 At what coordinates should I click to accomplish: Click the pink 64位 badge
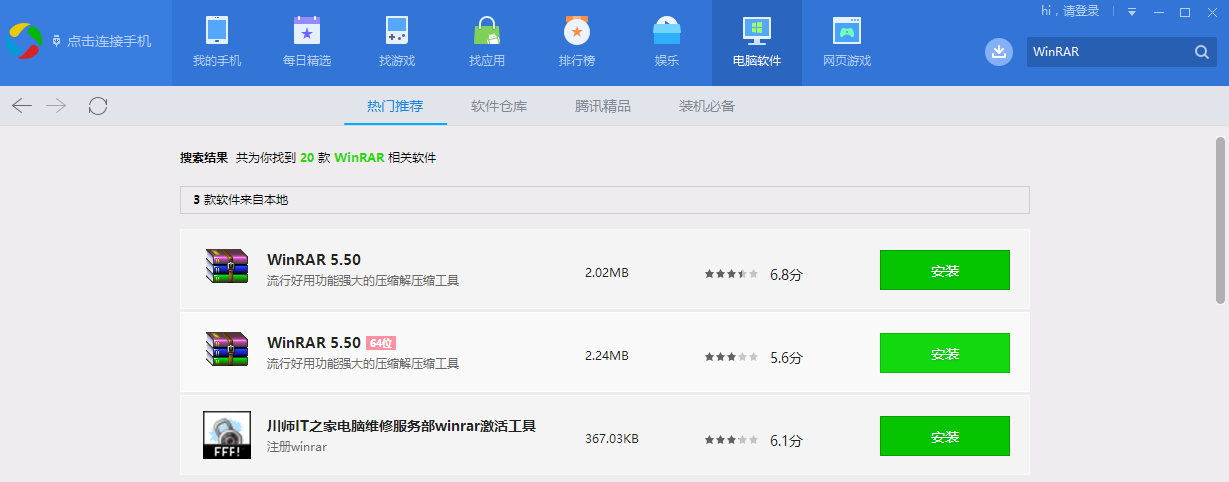click(381, 343)
